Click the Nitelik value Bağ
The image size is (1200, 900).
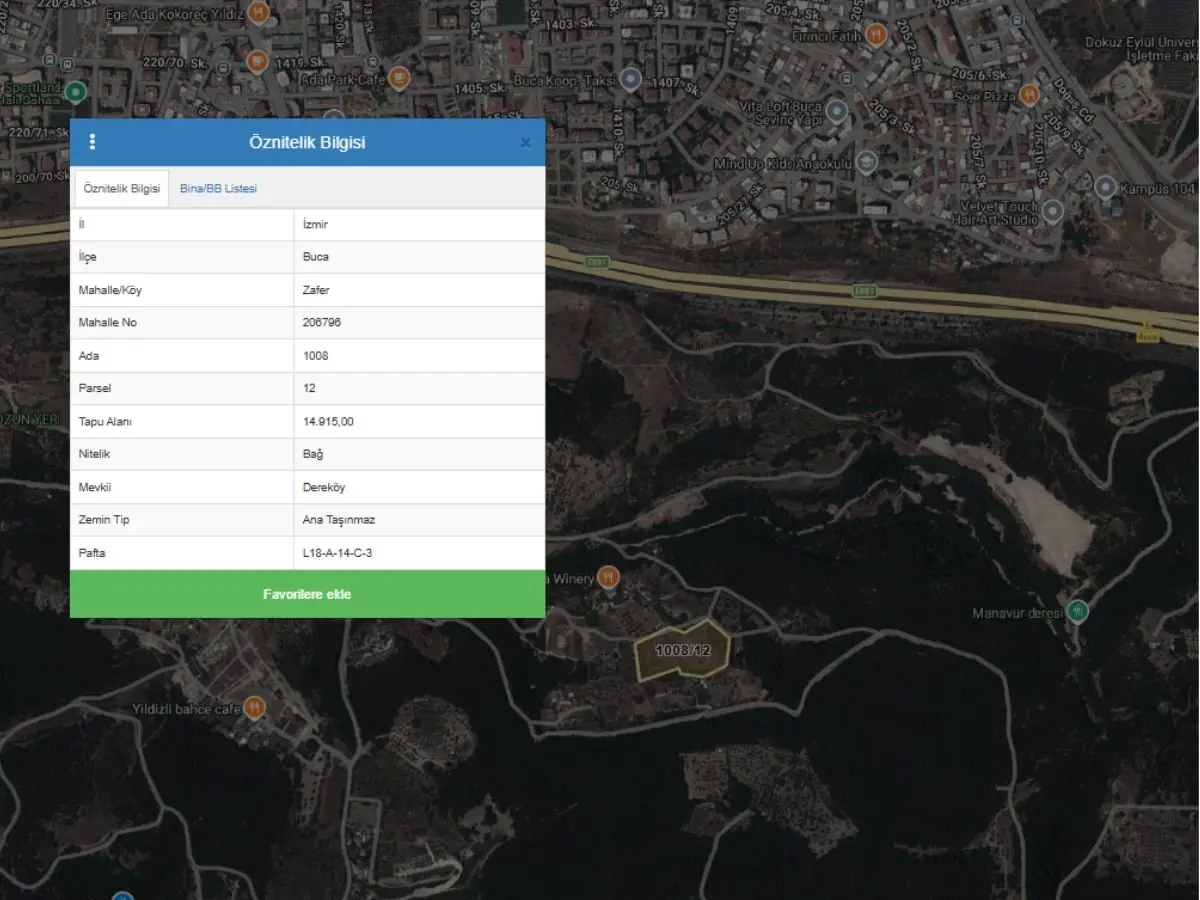point(313,454)
